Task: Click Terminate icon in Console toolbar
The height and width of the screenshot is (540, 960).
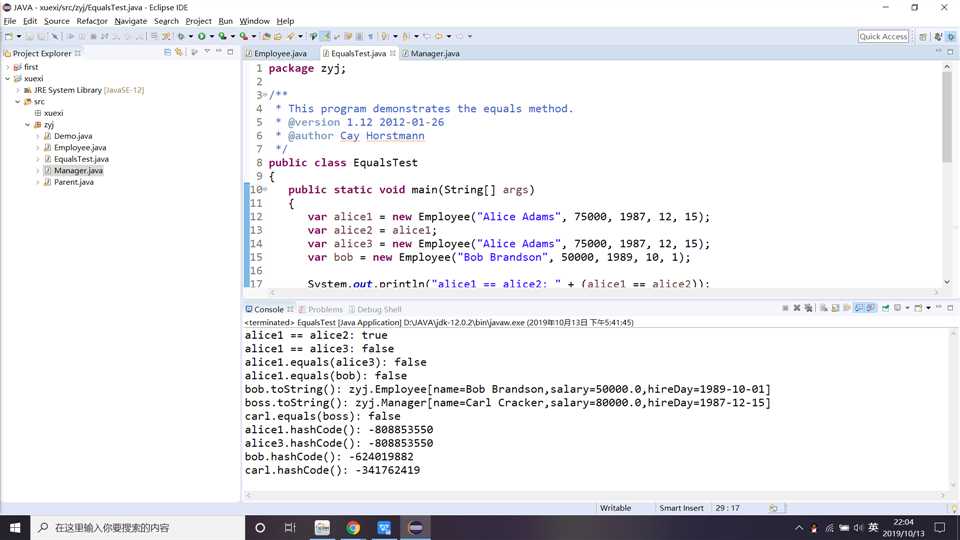Action: tap(785, 308)
